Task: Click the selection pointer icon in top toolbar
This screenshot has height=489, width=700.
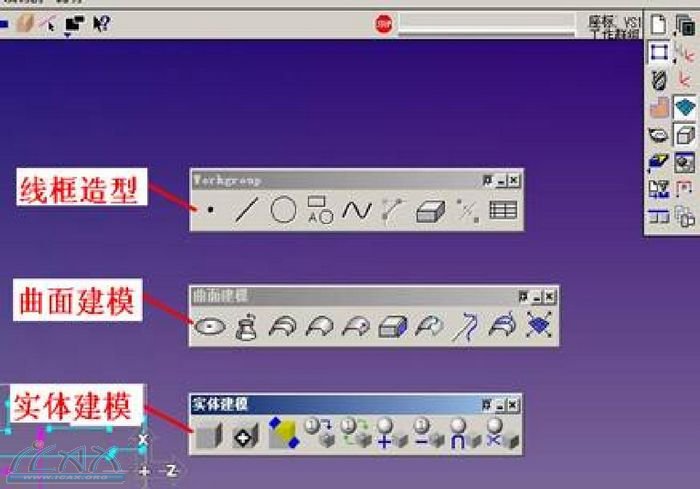Action: 48,23
